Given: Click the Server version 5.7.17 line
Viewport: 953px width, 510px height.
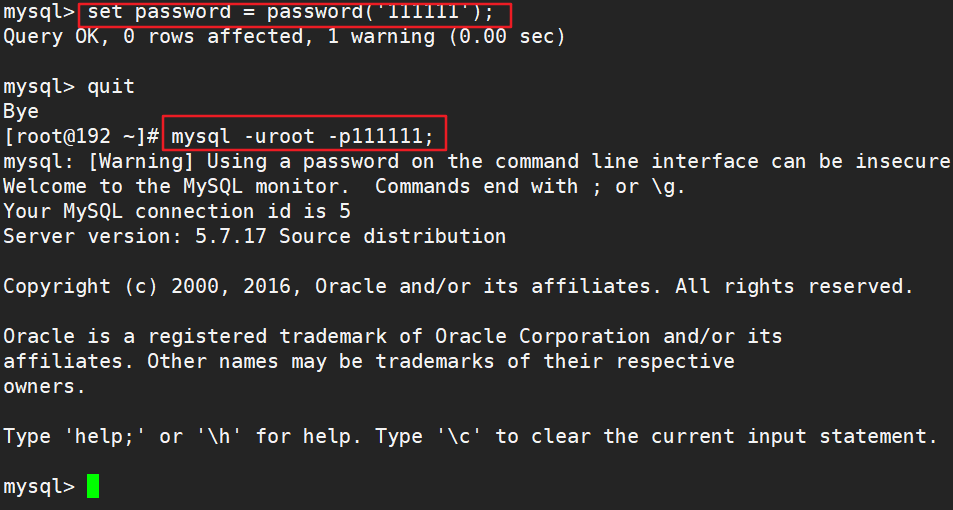Looking at the screenshot, I should click(254, 236).
